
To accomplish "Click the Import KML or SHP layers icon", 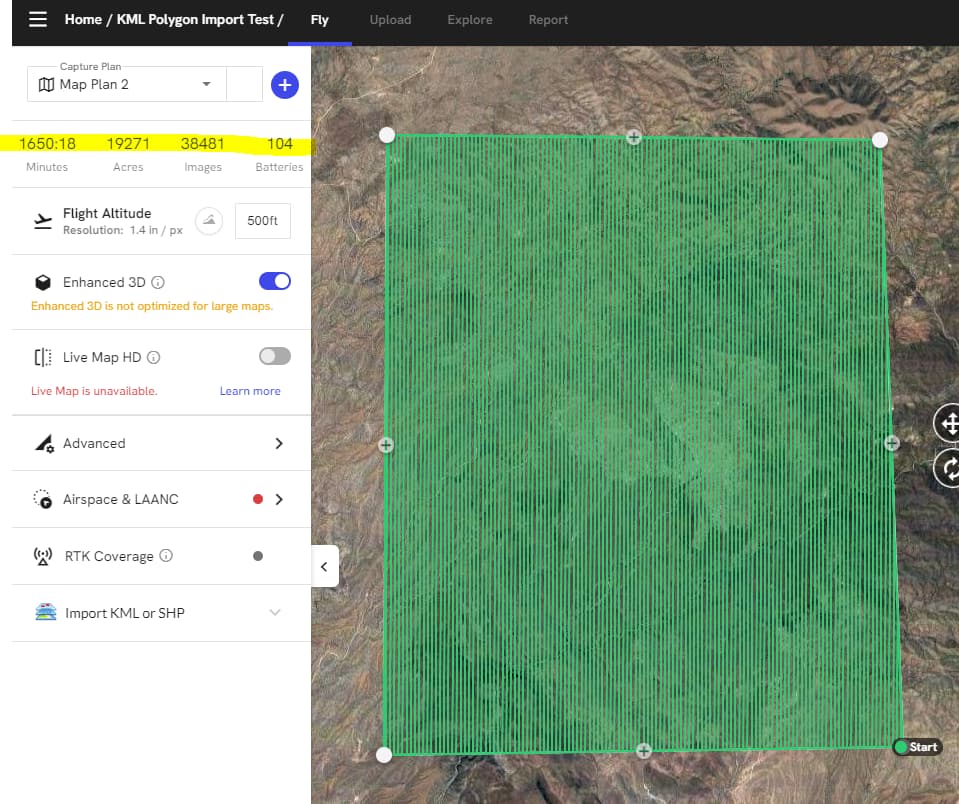I will click(x=45, y=613).
